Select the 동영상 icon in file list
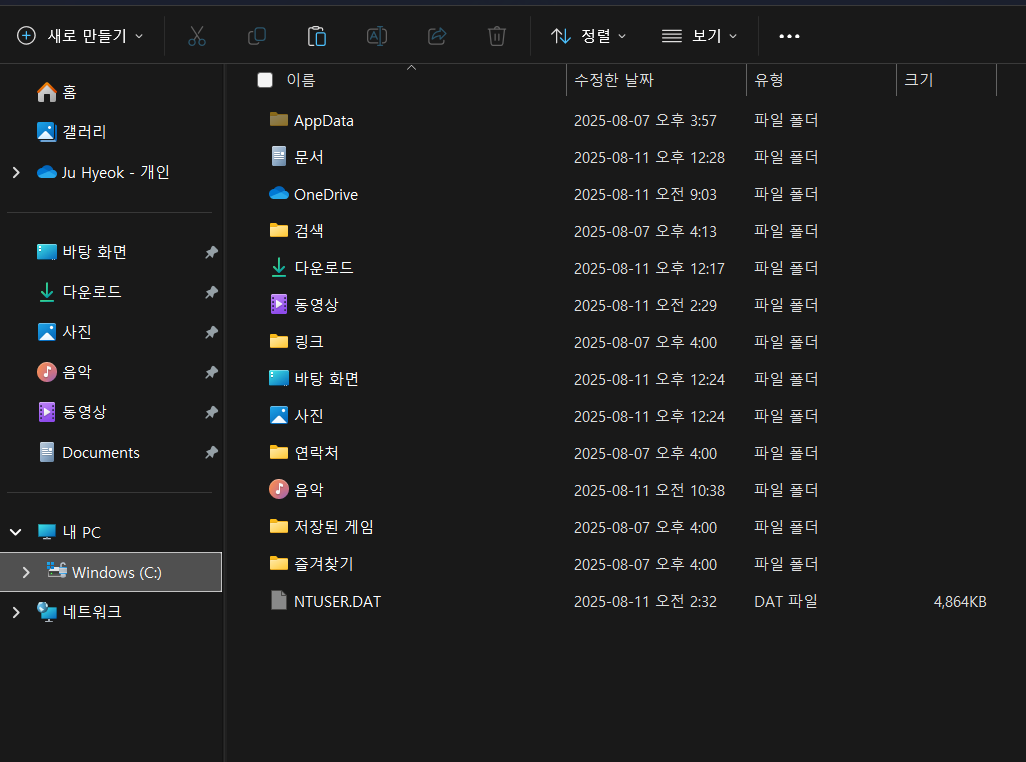Image resolution: width=1026 pixels, height=762 pixels. tap(279, 304)
